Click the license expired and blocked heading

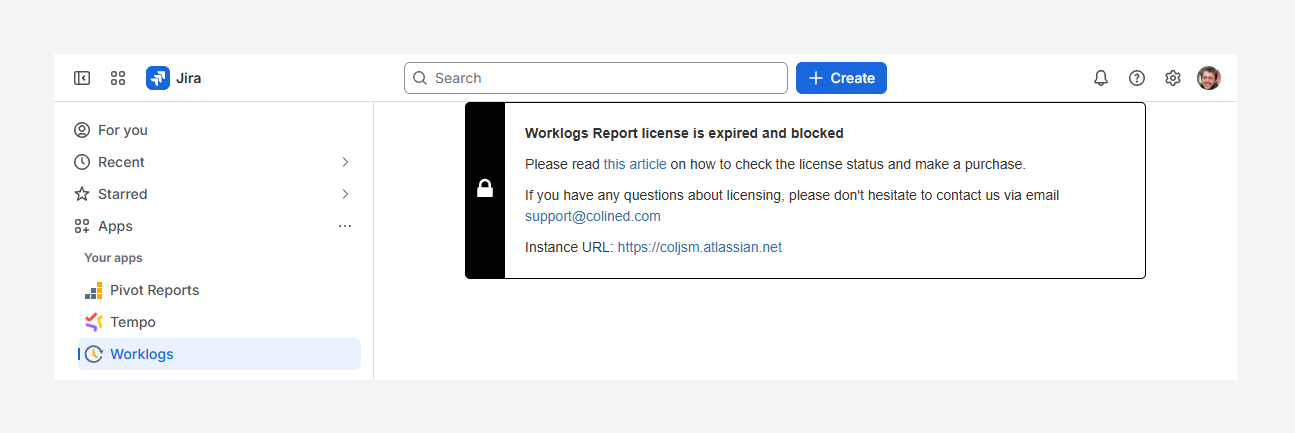pyautogui.click(x=684, y=133)
